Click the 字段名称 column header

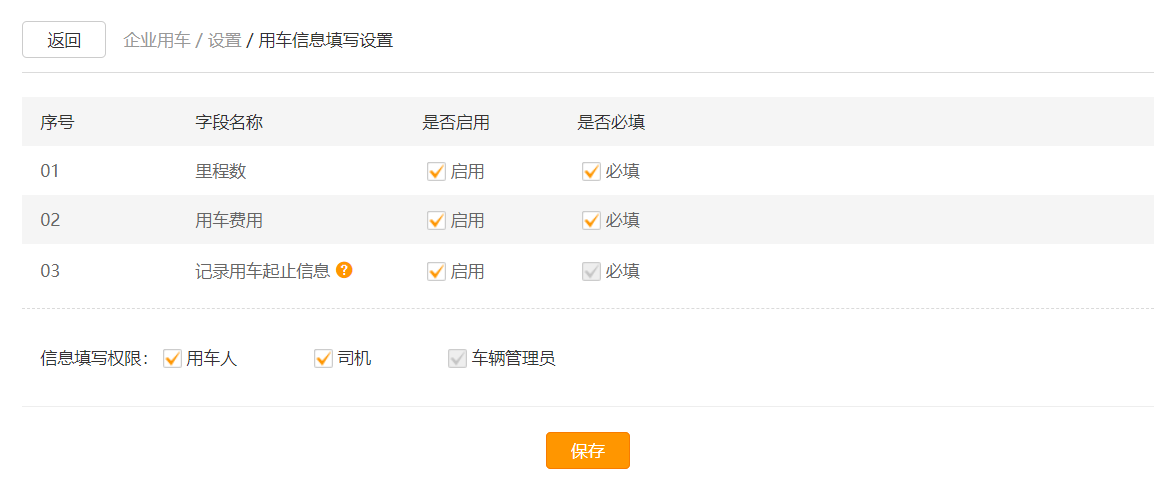tap(229, 122)
